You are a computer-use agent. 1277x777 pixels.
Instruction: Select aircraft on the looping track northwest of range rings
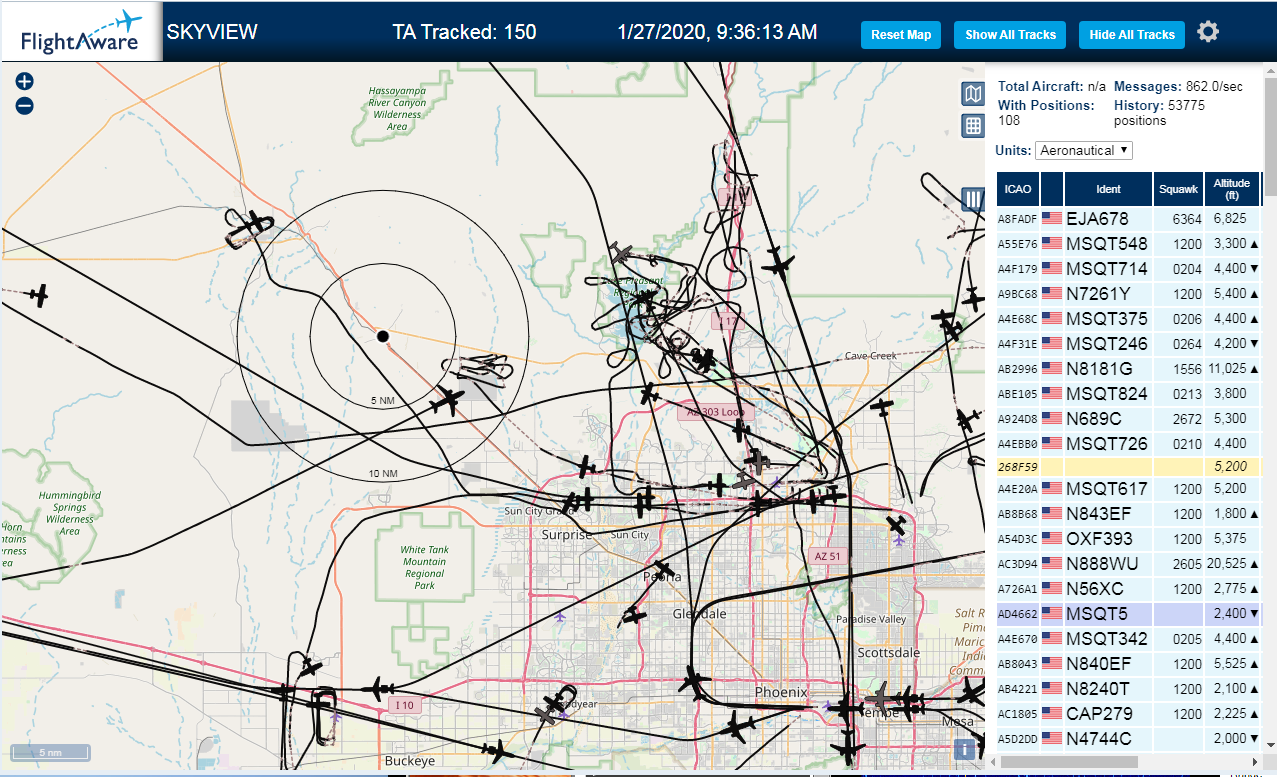click(x=259, y=223)
